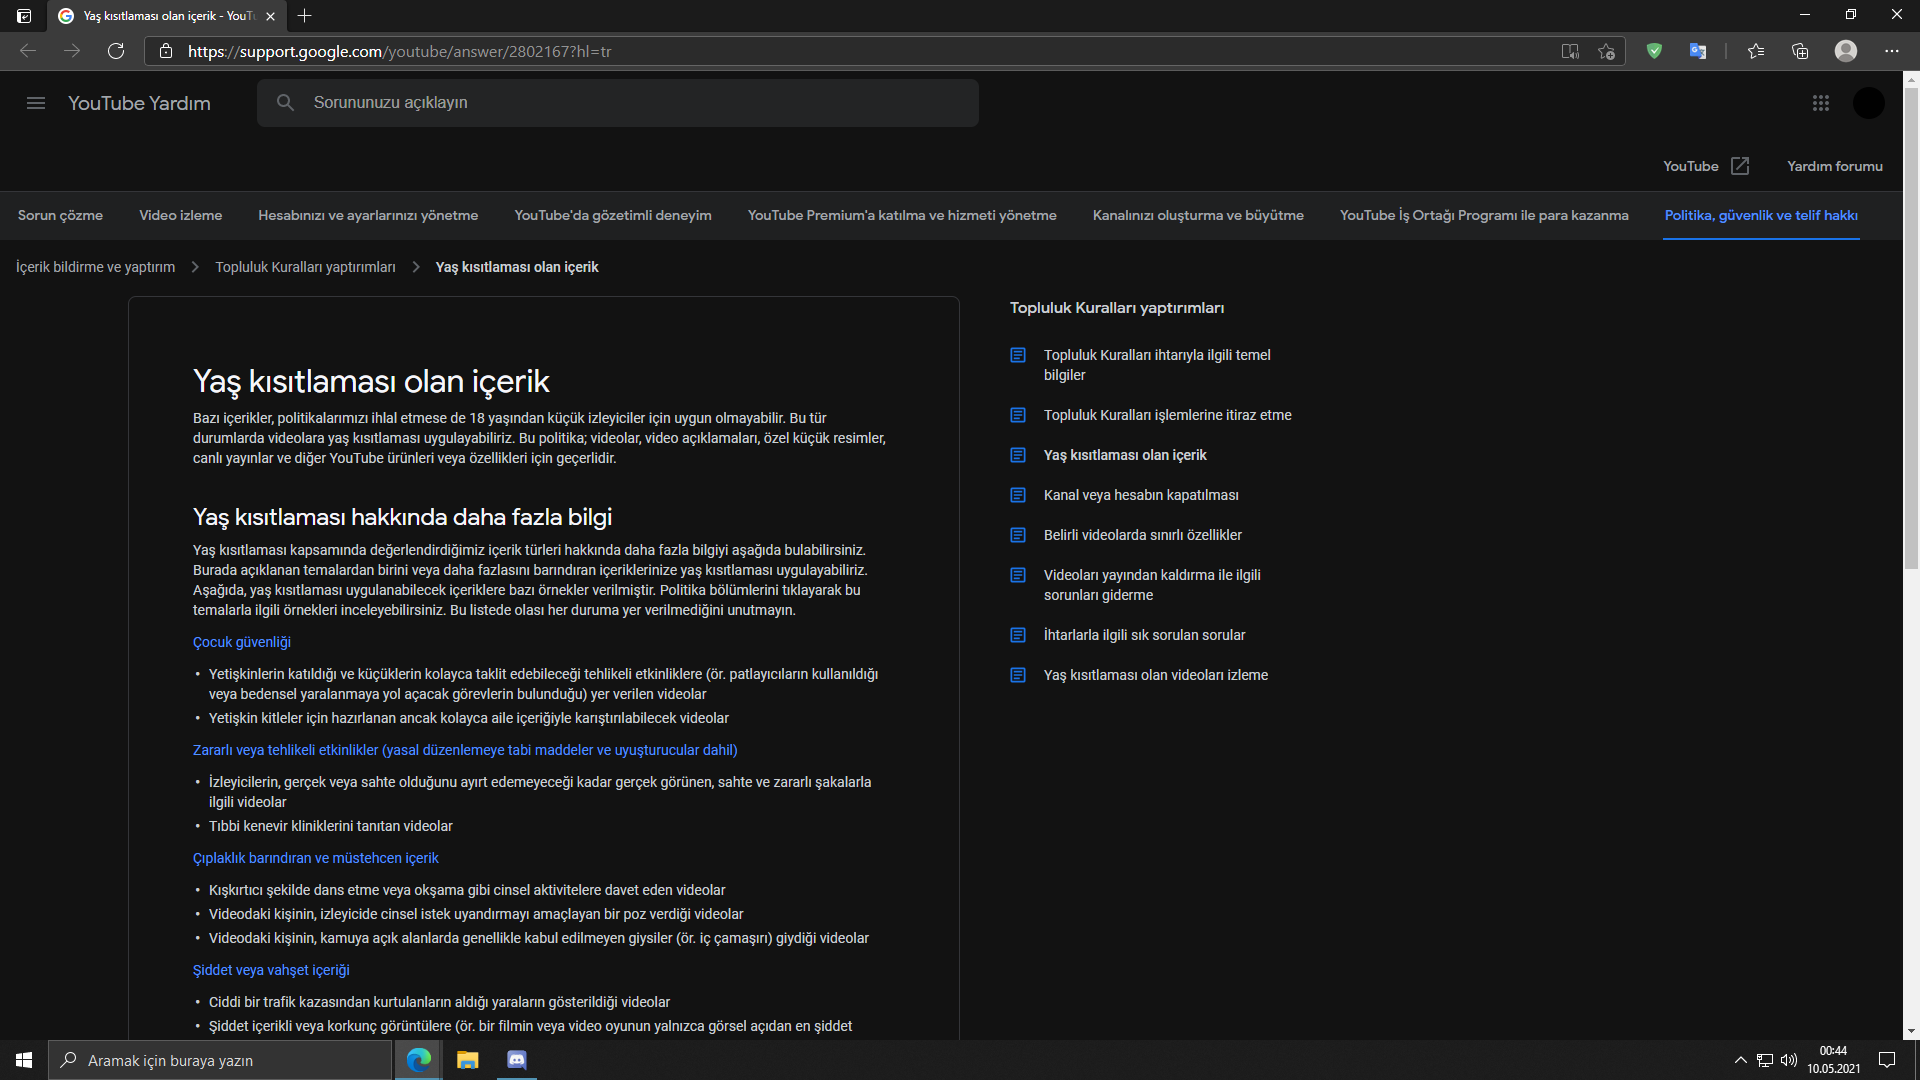This screenshot has height=1080, width=1920.
Task: Open the Windows notification center
Action: pos(1887,1060)
